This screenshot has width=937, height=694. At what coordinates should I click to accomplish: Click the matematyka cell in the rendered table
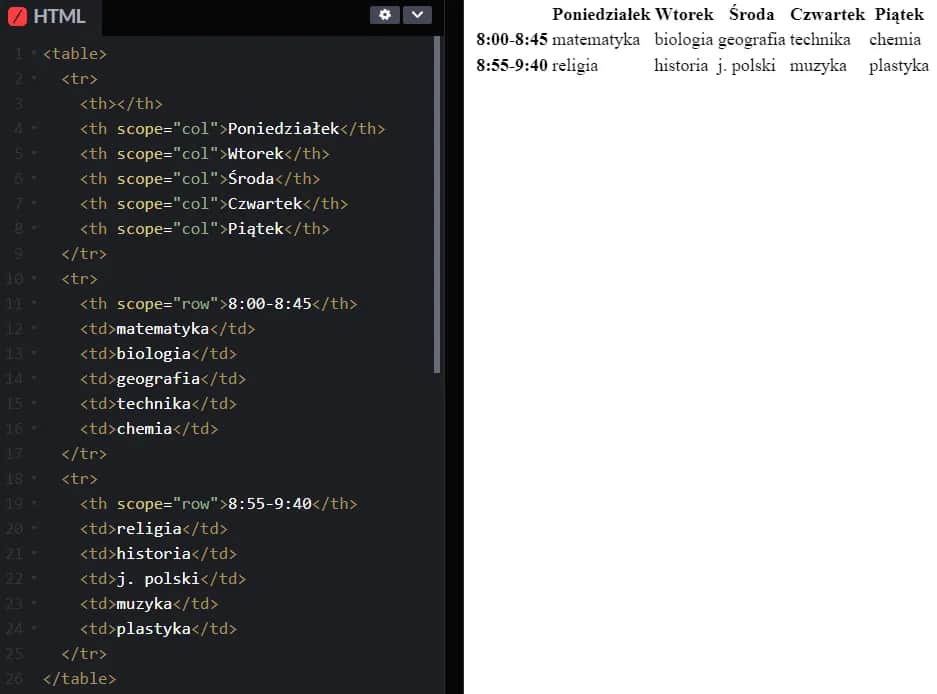pos(598,40)
